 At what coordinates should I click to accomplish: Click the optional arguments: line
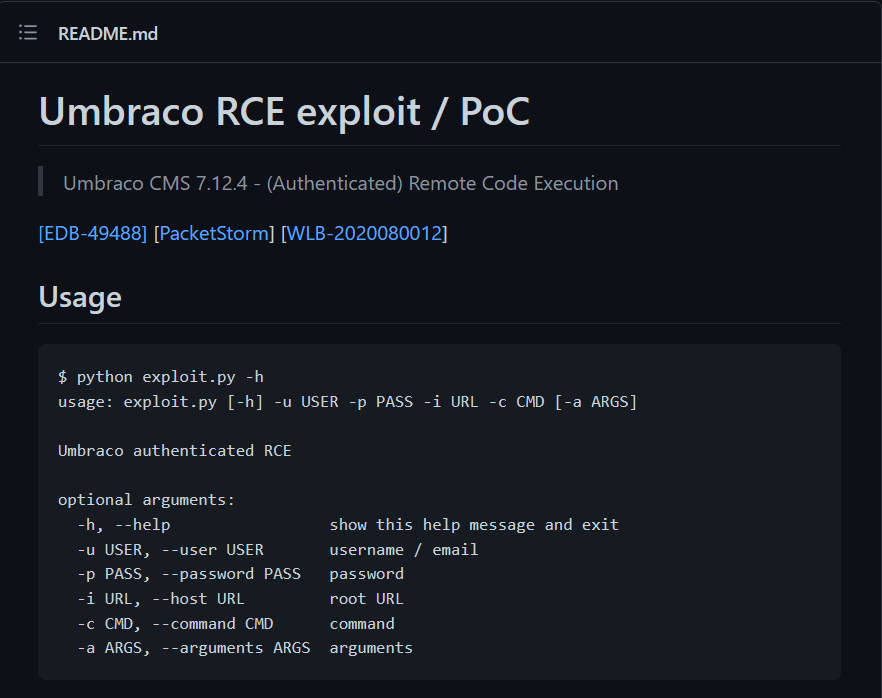click(146, 499)
